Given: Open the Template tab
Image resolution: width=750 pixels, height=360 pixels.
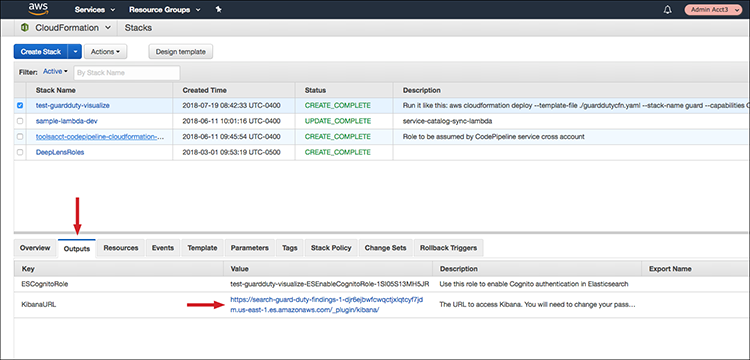Looking at the screenshot, I should point(202,248).
